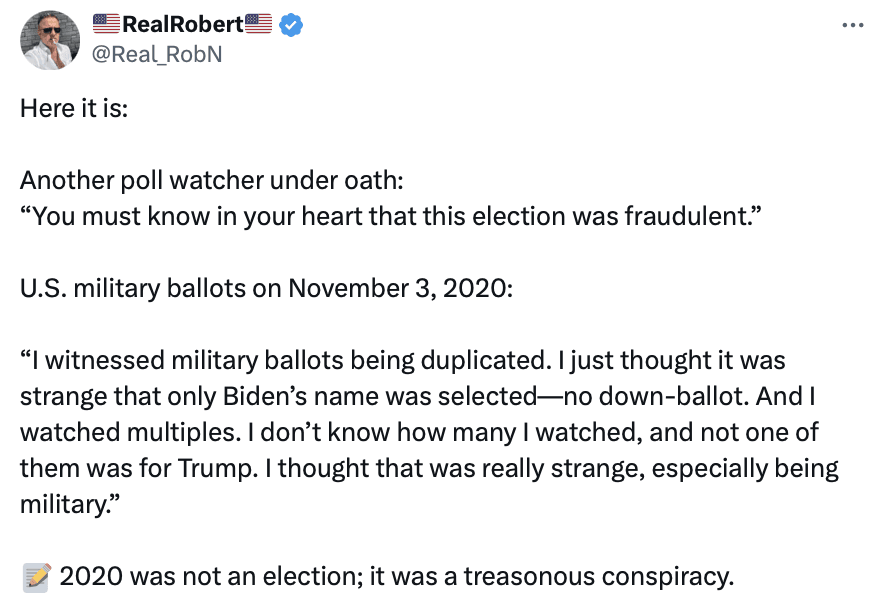Click the "Another poll watcher under oath" line
This screenshot has width=876, height=604.
pos(211,183)
